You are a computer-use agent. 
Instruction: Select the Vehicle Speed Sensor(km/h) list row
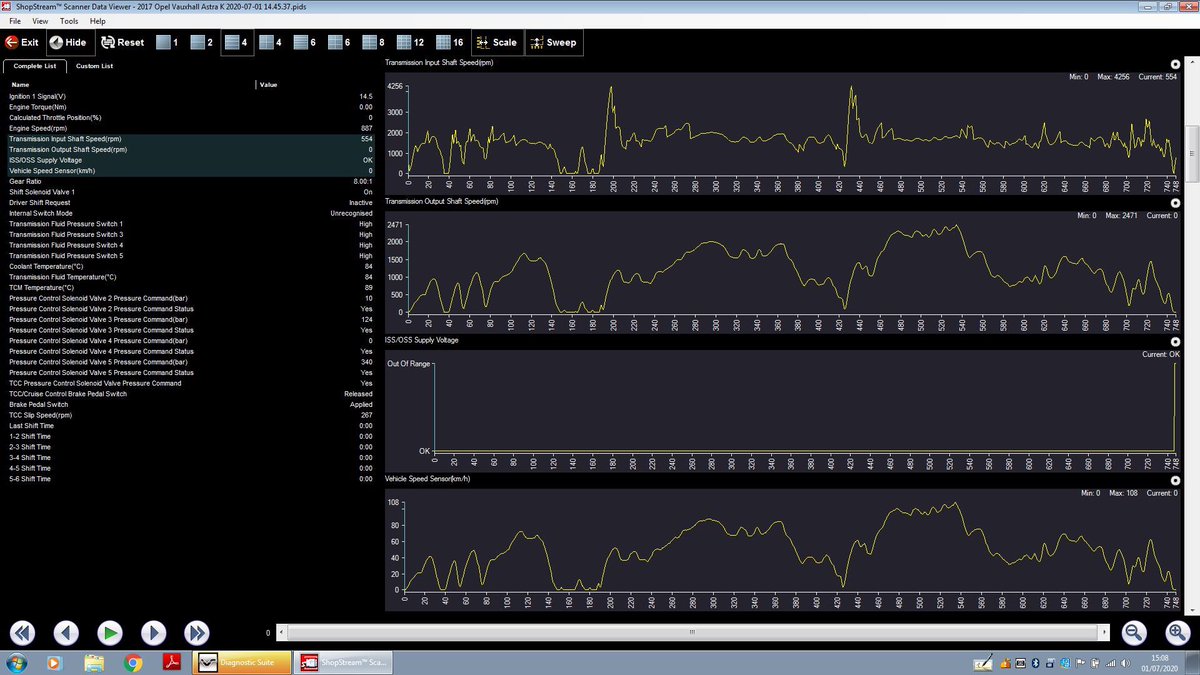[190, 171]
